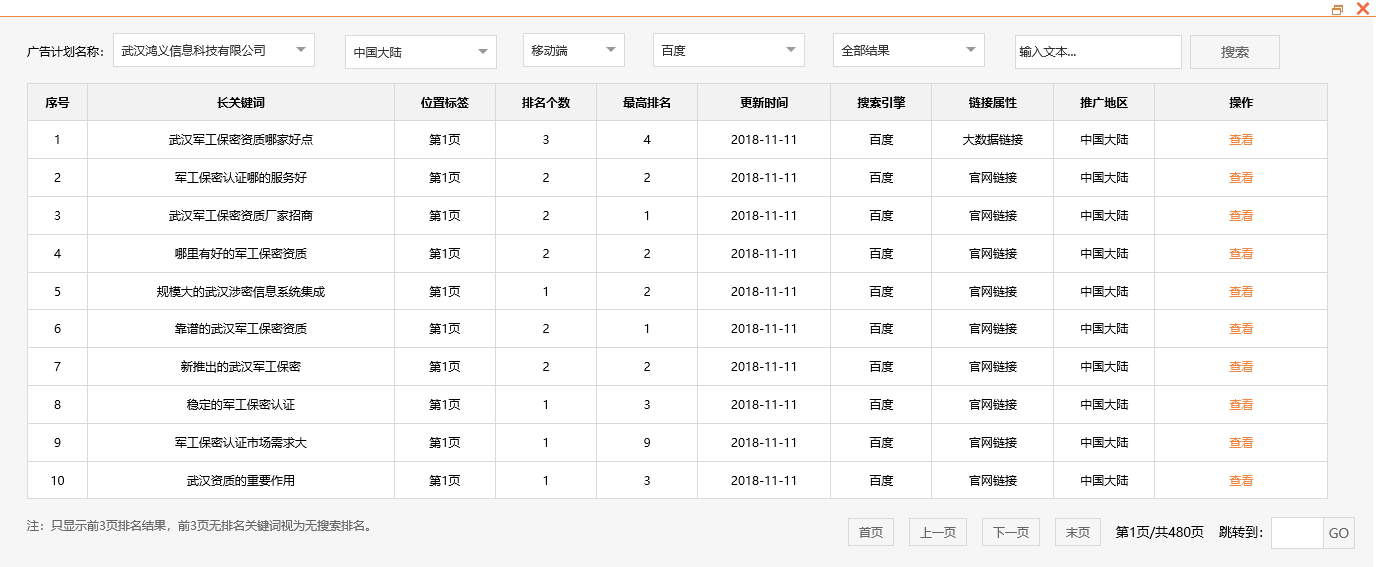Click the 长关键词 column header
The image size is (1376, 567).
(x=241, y=102)
